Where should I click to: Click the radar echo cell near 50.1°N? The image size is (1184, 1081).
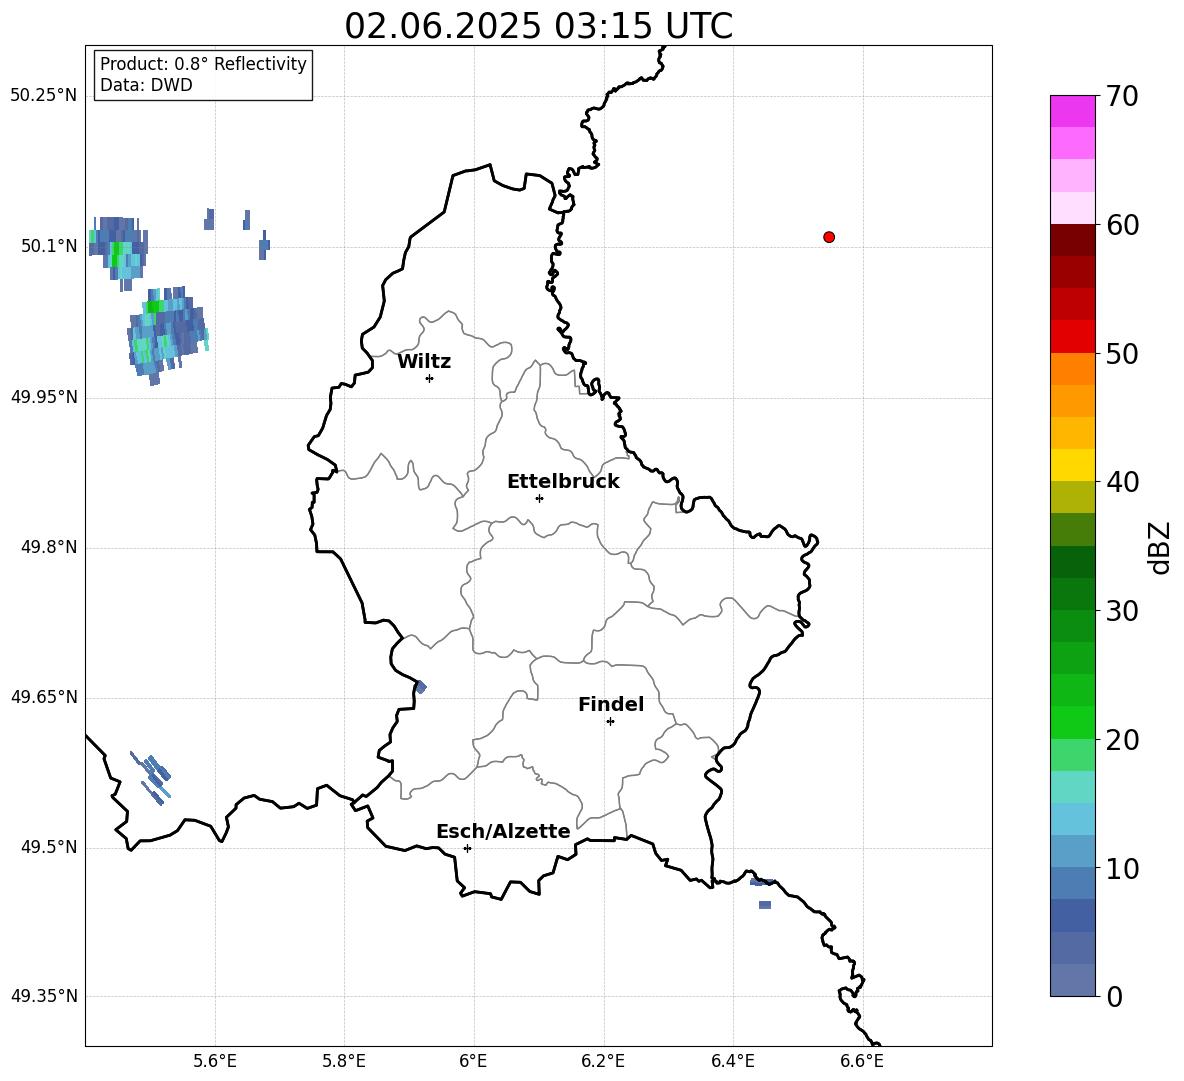(119, 253)
